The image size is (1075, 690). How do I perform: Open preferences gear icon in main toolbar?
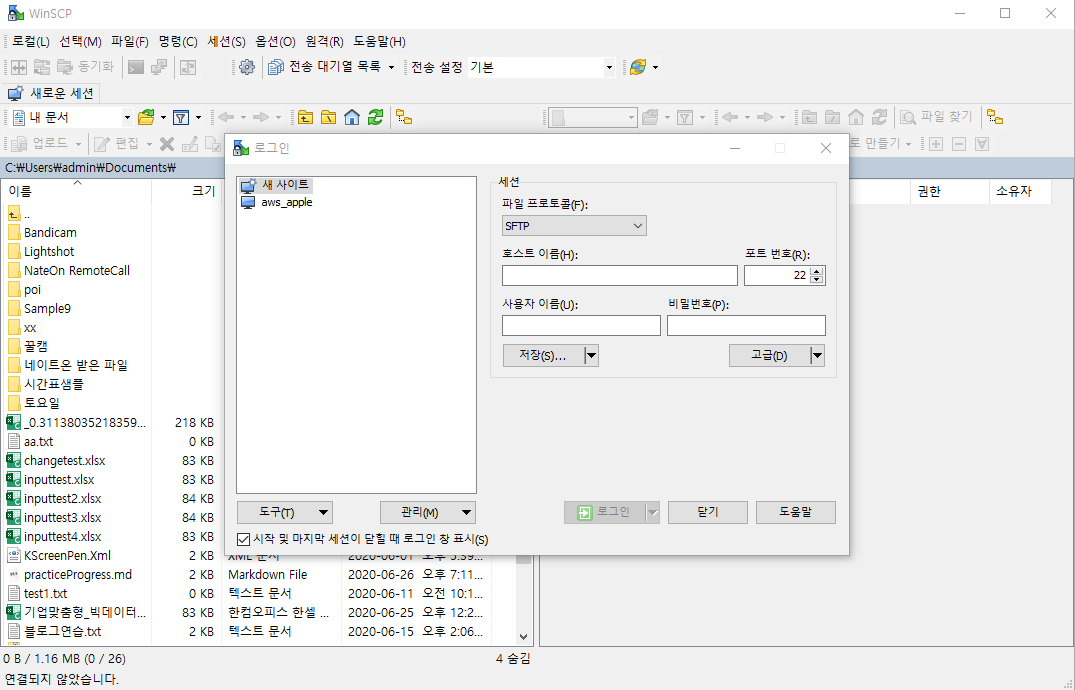pos(247,67)
